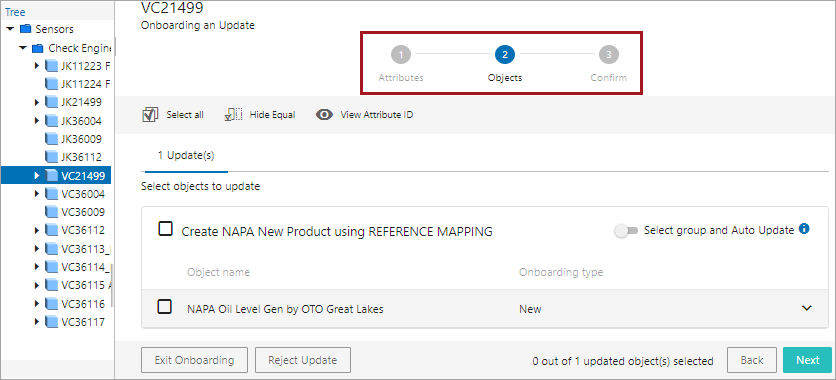Select VC36112 in the tree
The image size is (836, 380).
click(83, 230)
